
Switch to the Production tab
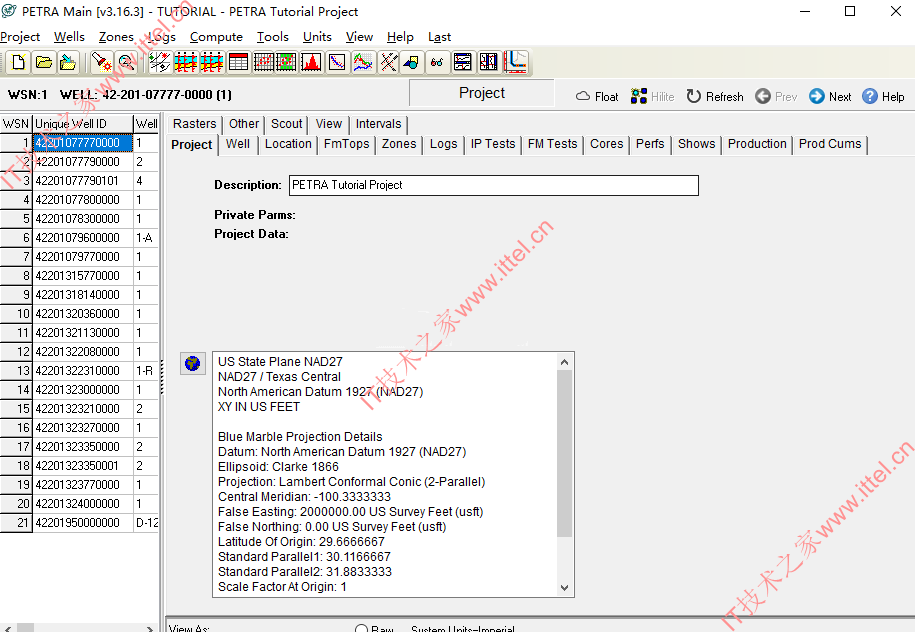[757, 144]
